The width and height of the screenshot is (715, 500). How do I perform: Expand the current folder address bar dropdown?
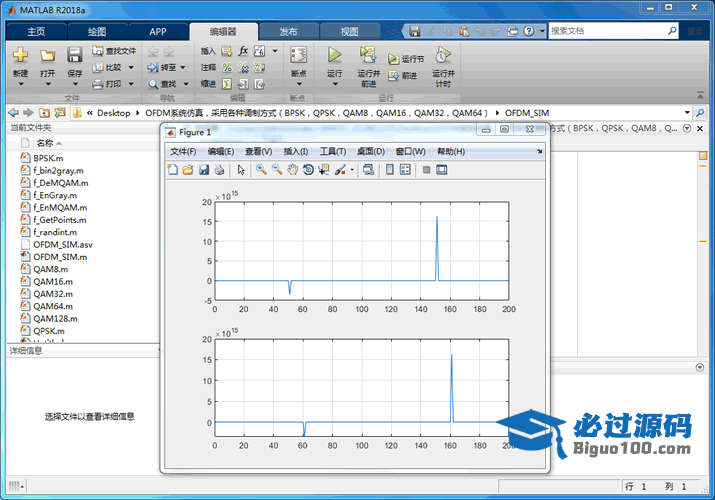pos(687,113)
